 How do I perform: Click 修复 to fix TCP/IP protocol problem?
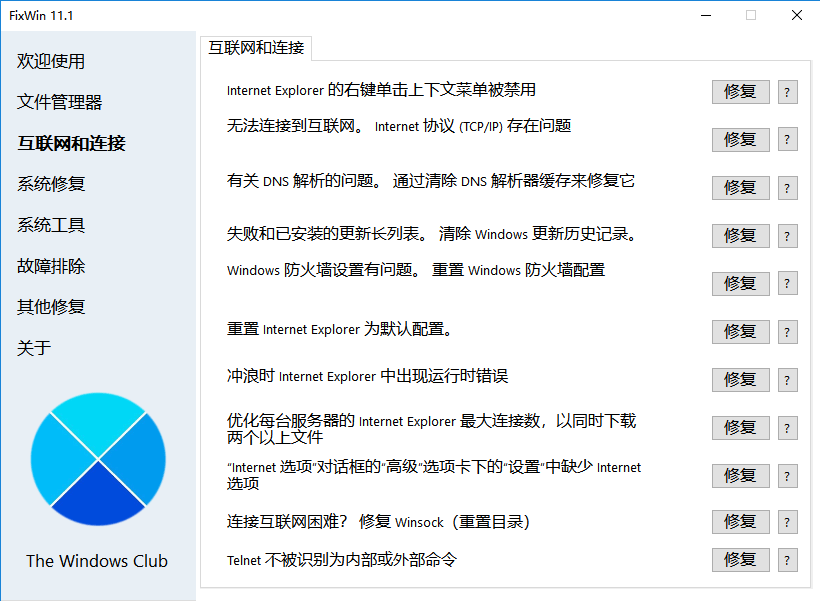coord(740,139)
